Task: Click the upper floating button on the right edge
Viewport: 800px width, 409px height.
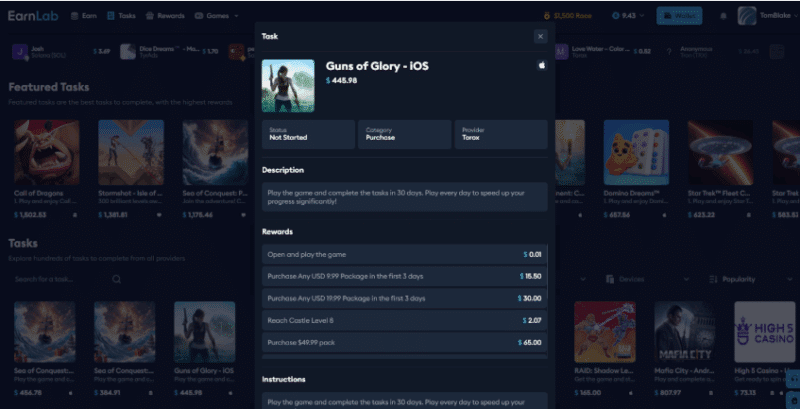Action: point(793,379)
